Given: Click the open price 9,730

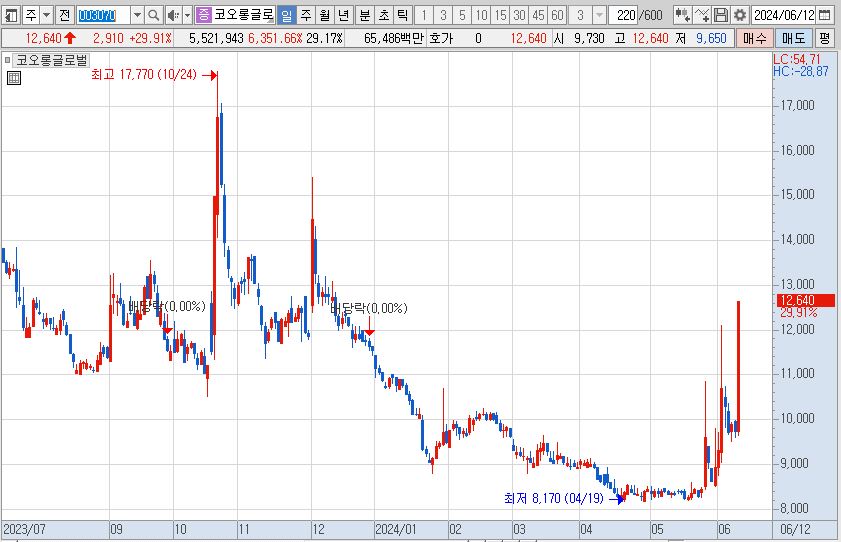Looking at the screenshot, I should coord(589,39).
